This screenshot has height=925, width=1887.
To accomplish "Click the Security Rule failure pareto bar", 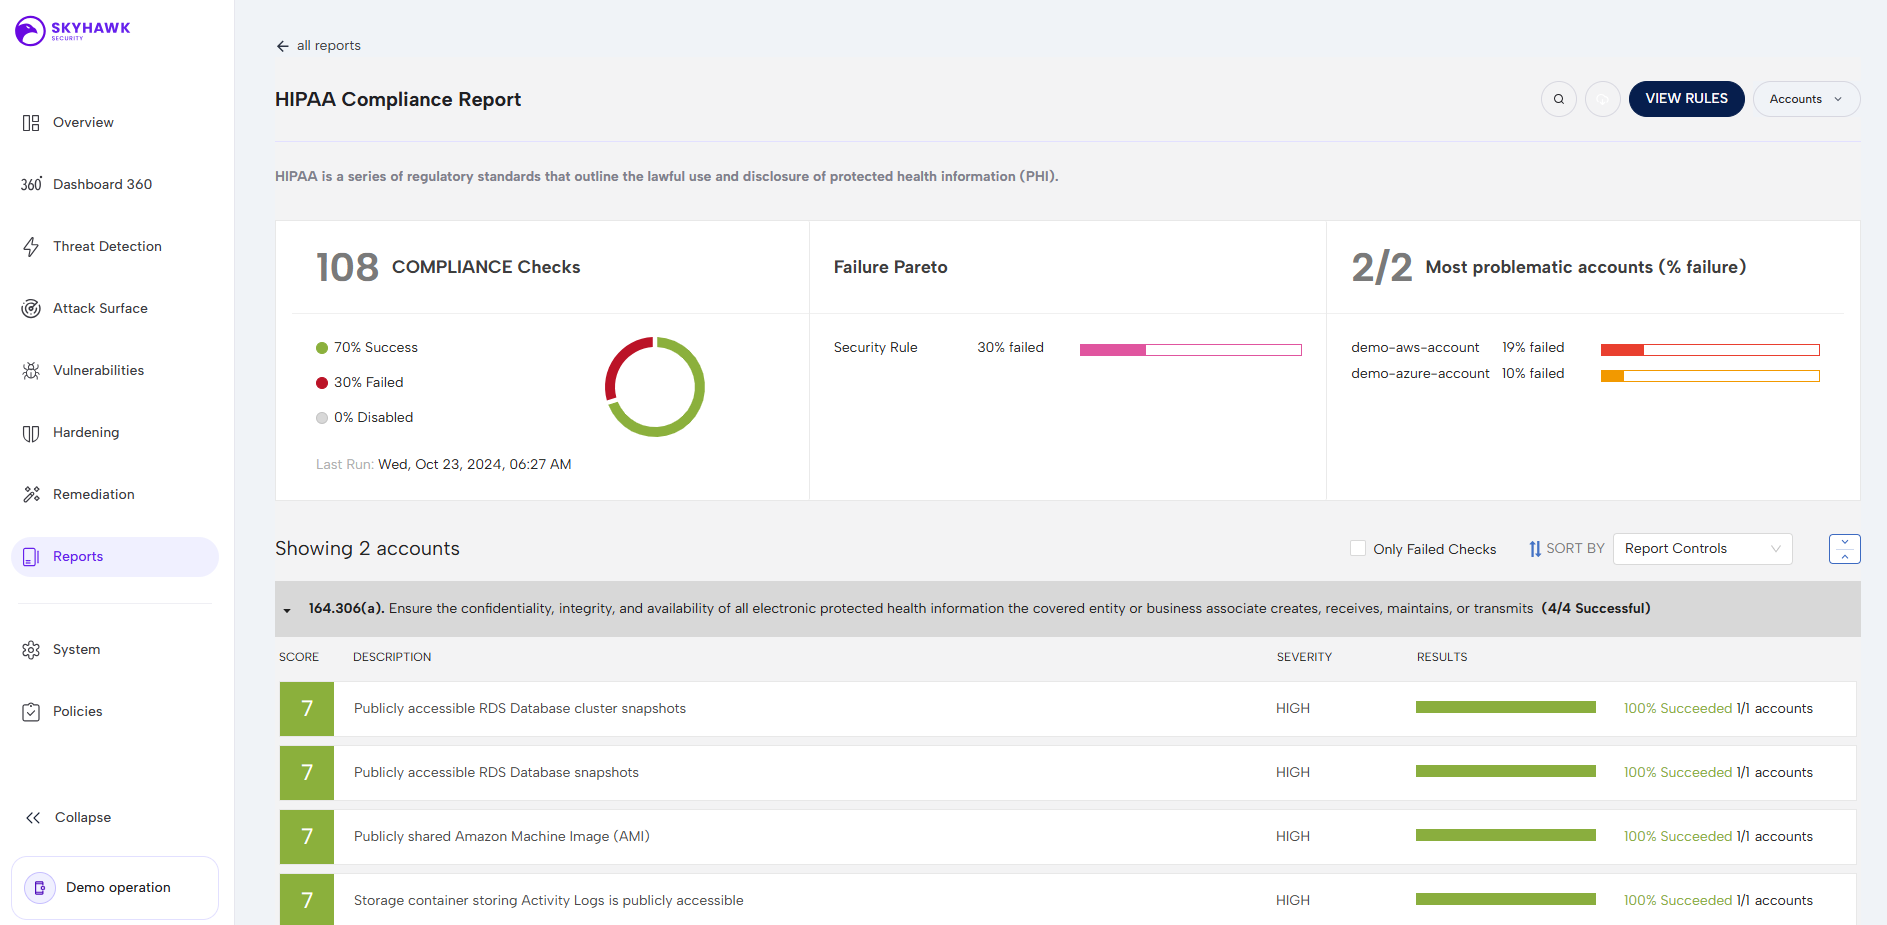I will [x=1190, y=350].
